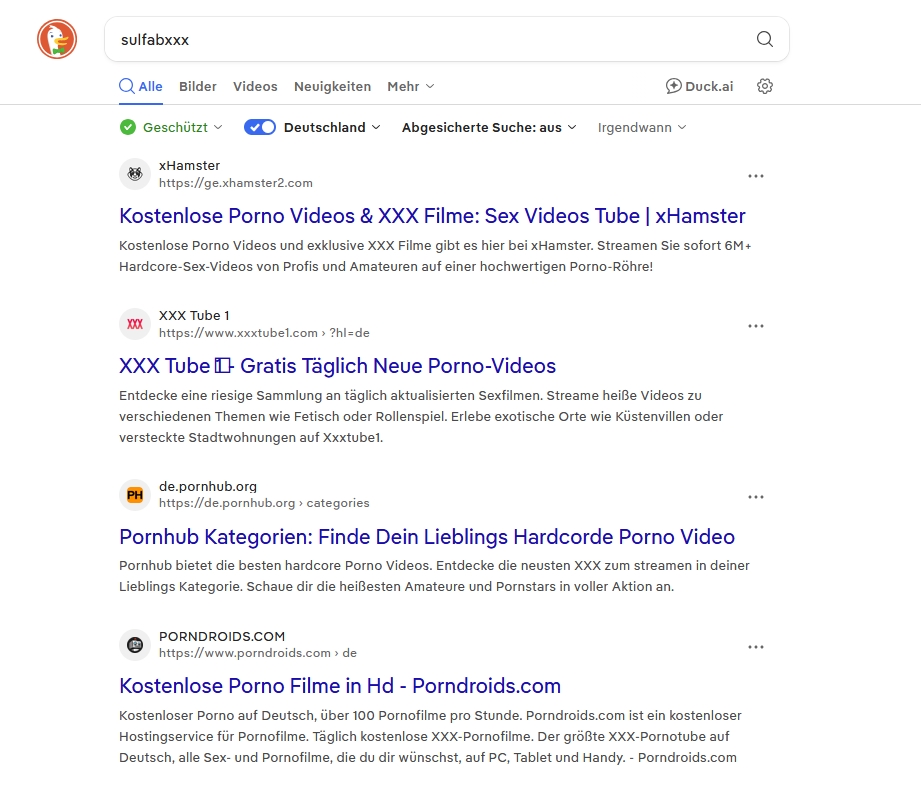The image size is (921, 795).
Task: Open Kostenlose Porno Filme in Hd link
Action: pyautogui.click(x=340, y=686)
